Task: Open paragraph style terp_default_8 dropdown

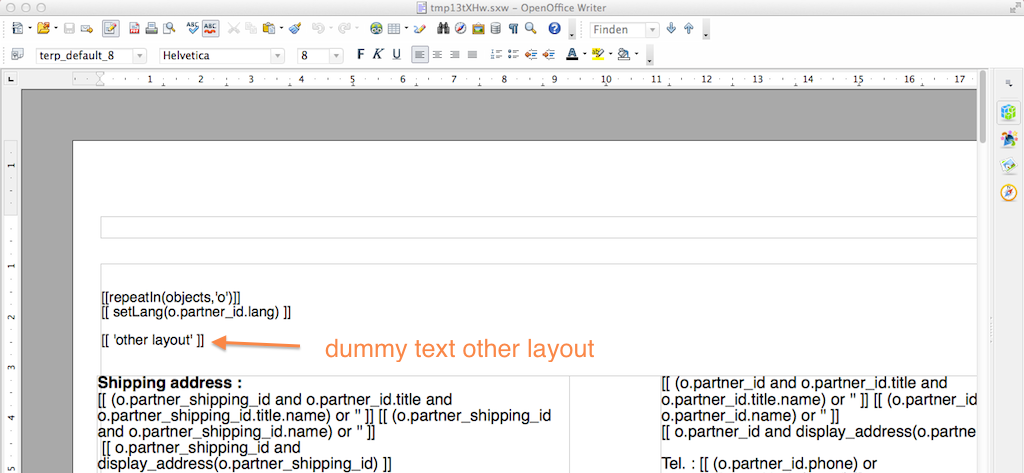Action: click(140, 56)
